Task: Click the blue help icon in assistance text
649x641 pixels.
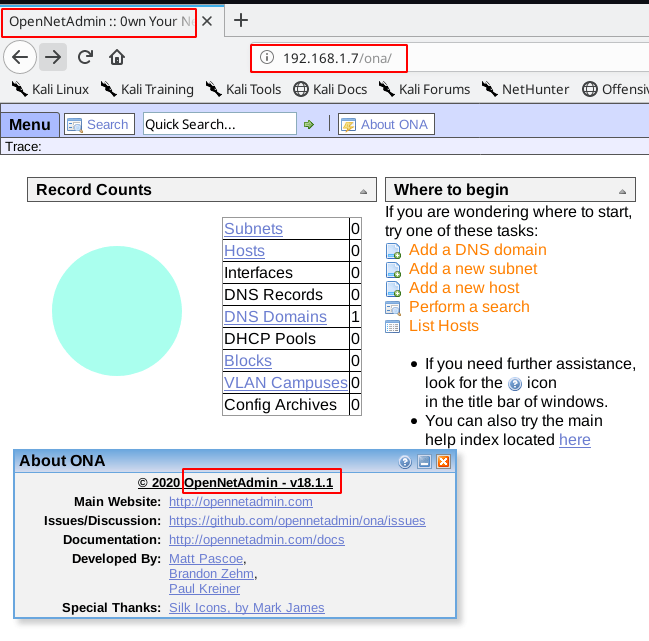Action: (x=515, y=384)
